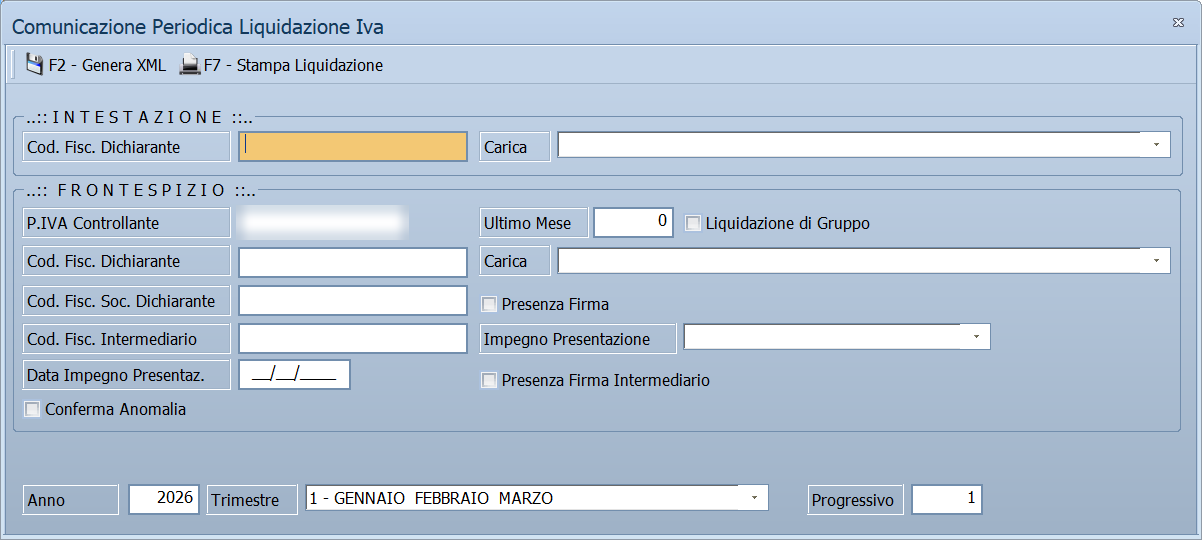Viewport: 1202px width, 540px height.
Task: Expand the Impegno Presentazione dropdown
Action: (976, 337)
